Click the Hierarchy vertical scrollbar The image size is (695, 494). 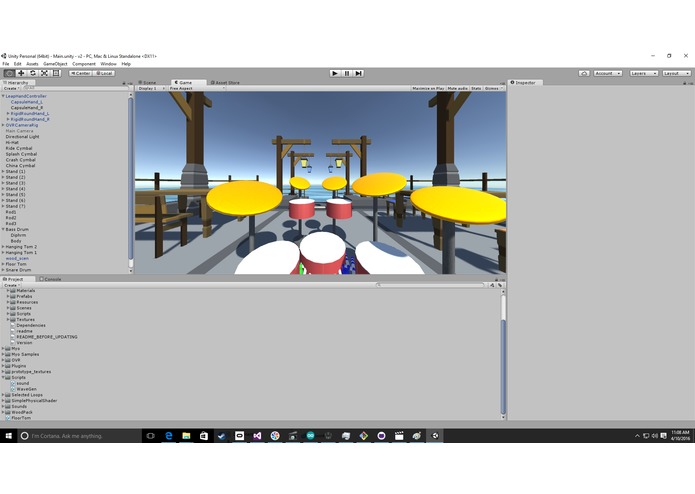(131, 177)
